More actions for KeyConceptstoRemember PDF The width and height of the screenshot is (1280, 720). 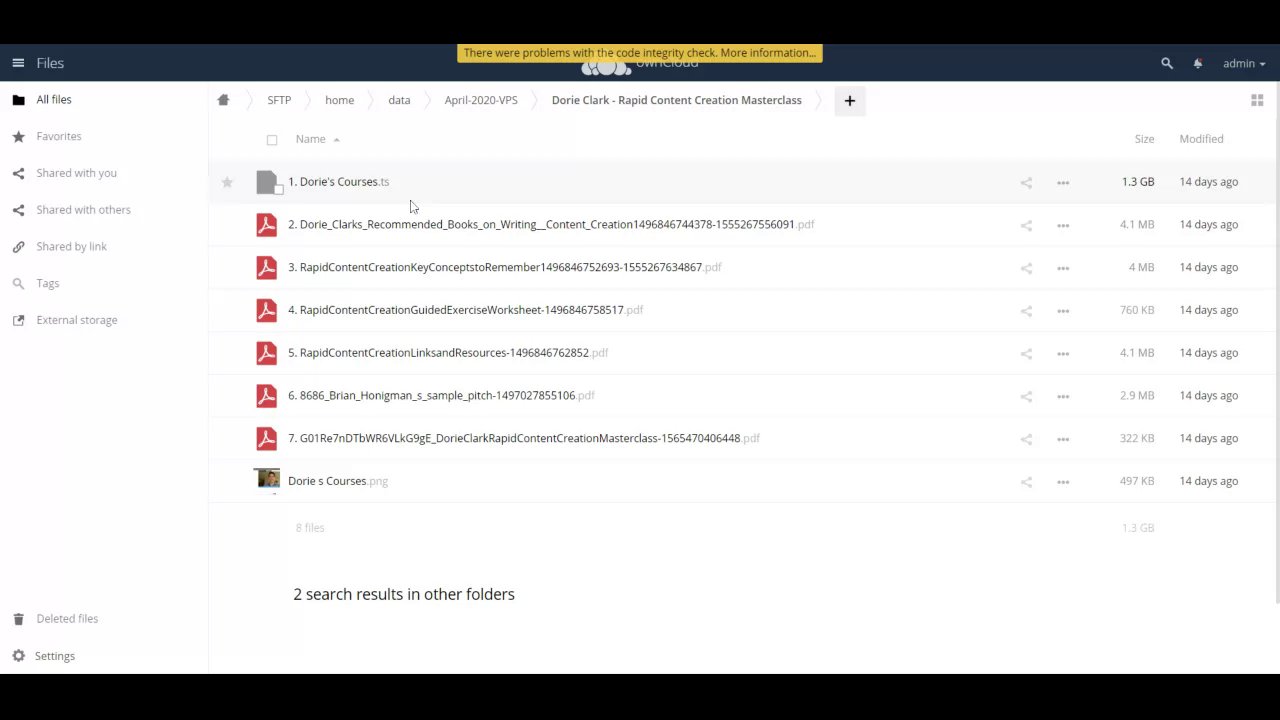tap(1063, 269)
